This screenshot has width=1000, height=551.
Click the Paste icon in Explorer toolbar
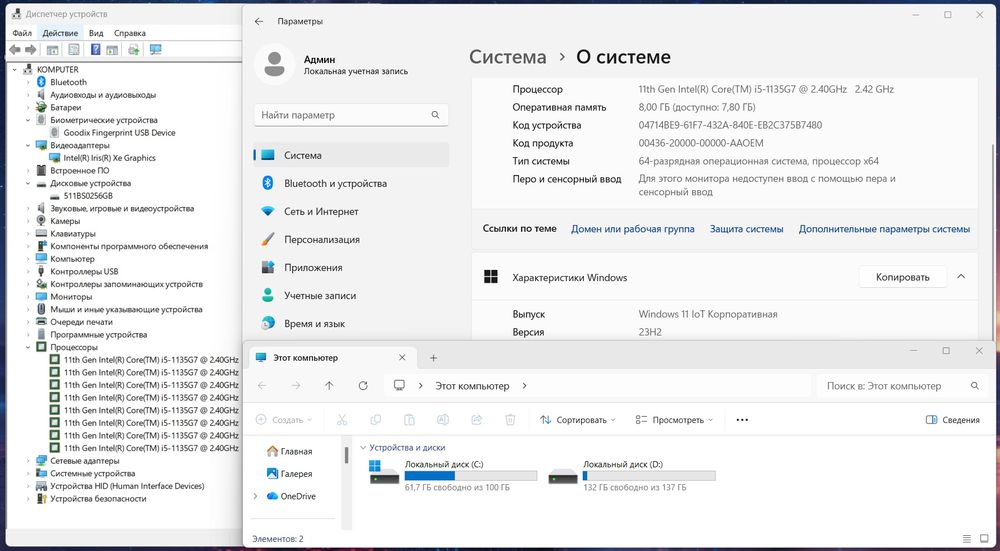click(409, 420)
